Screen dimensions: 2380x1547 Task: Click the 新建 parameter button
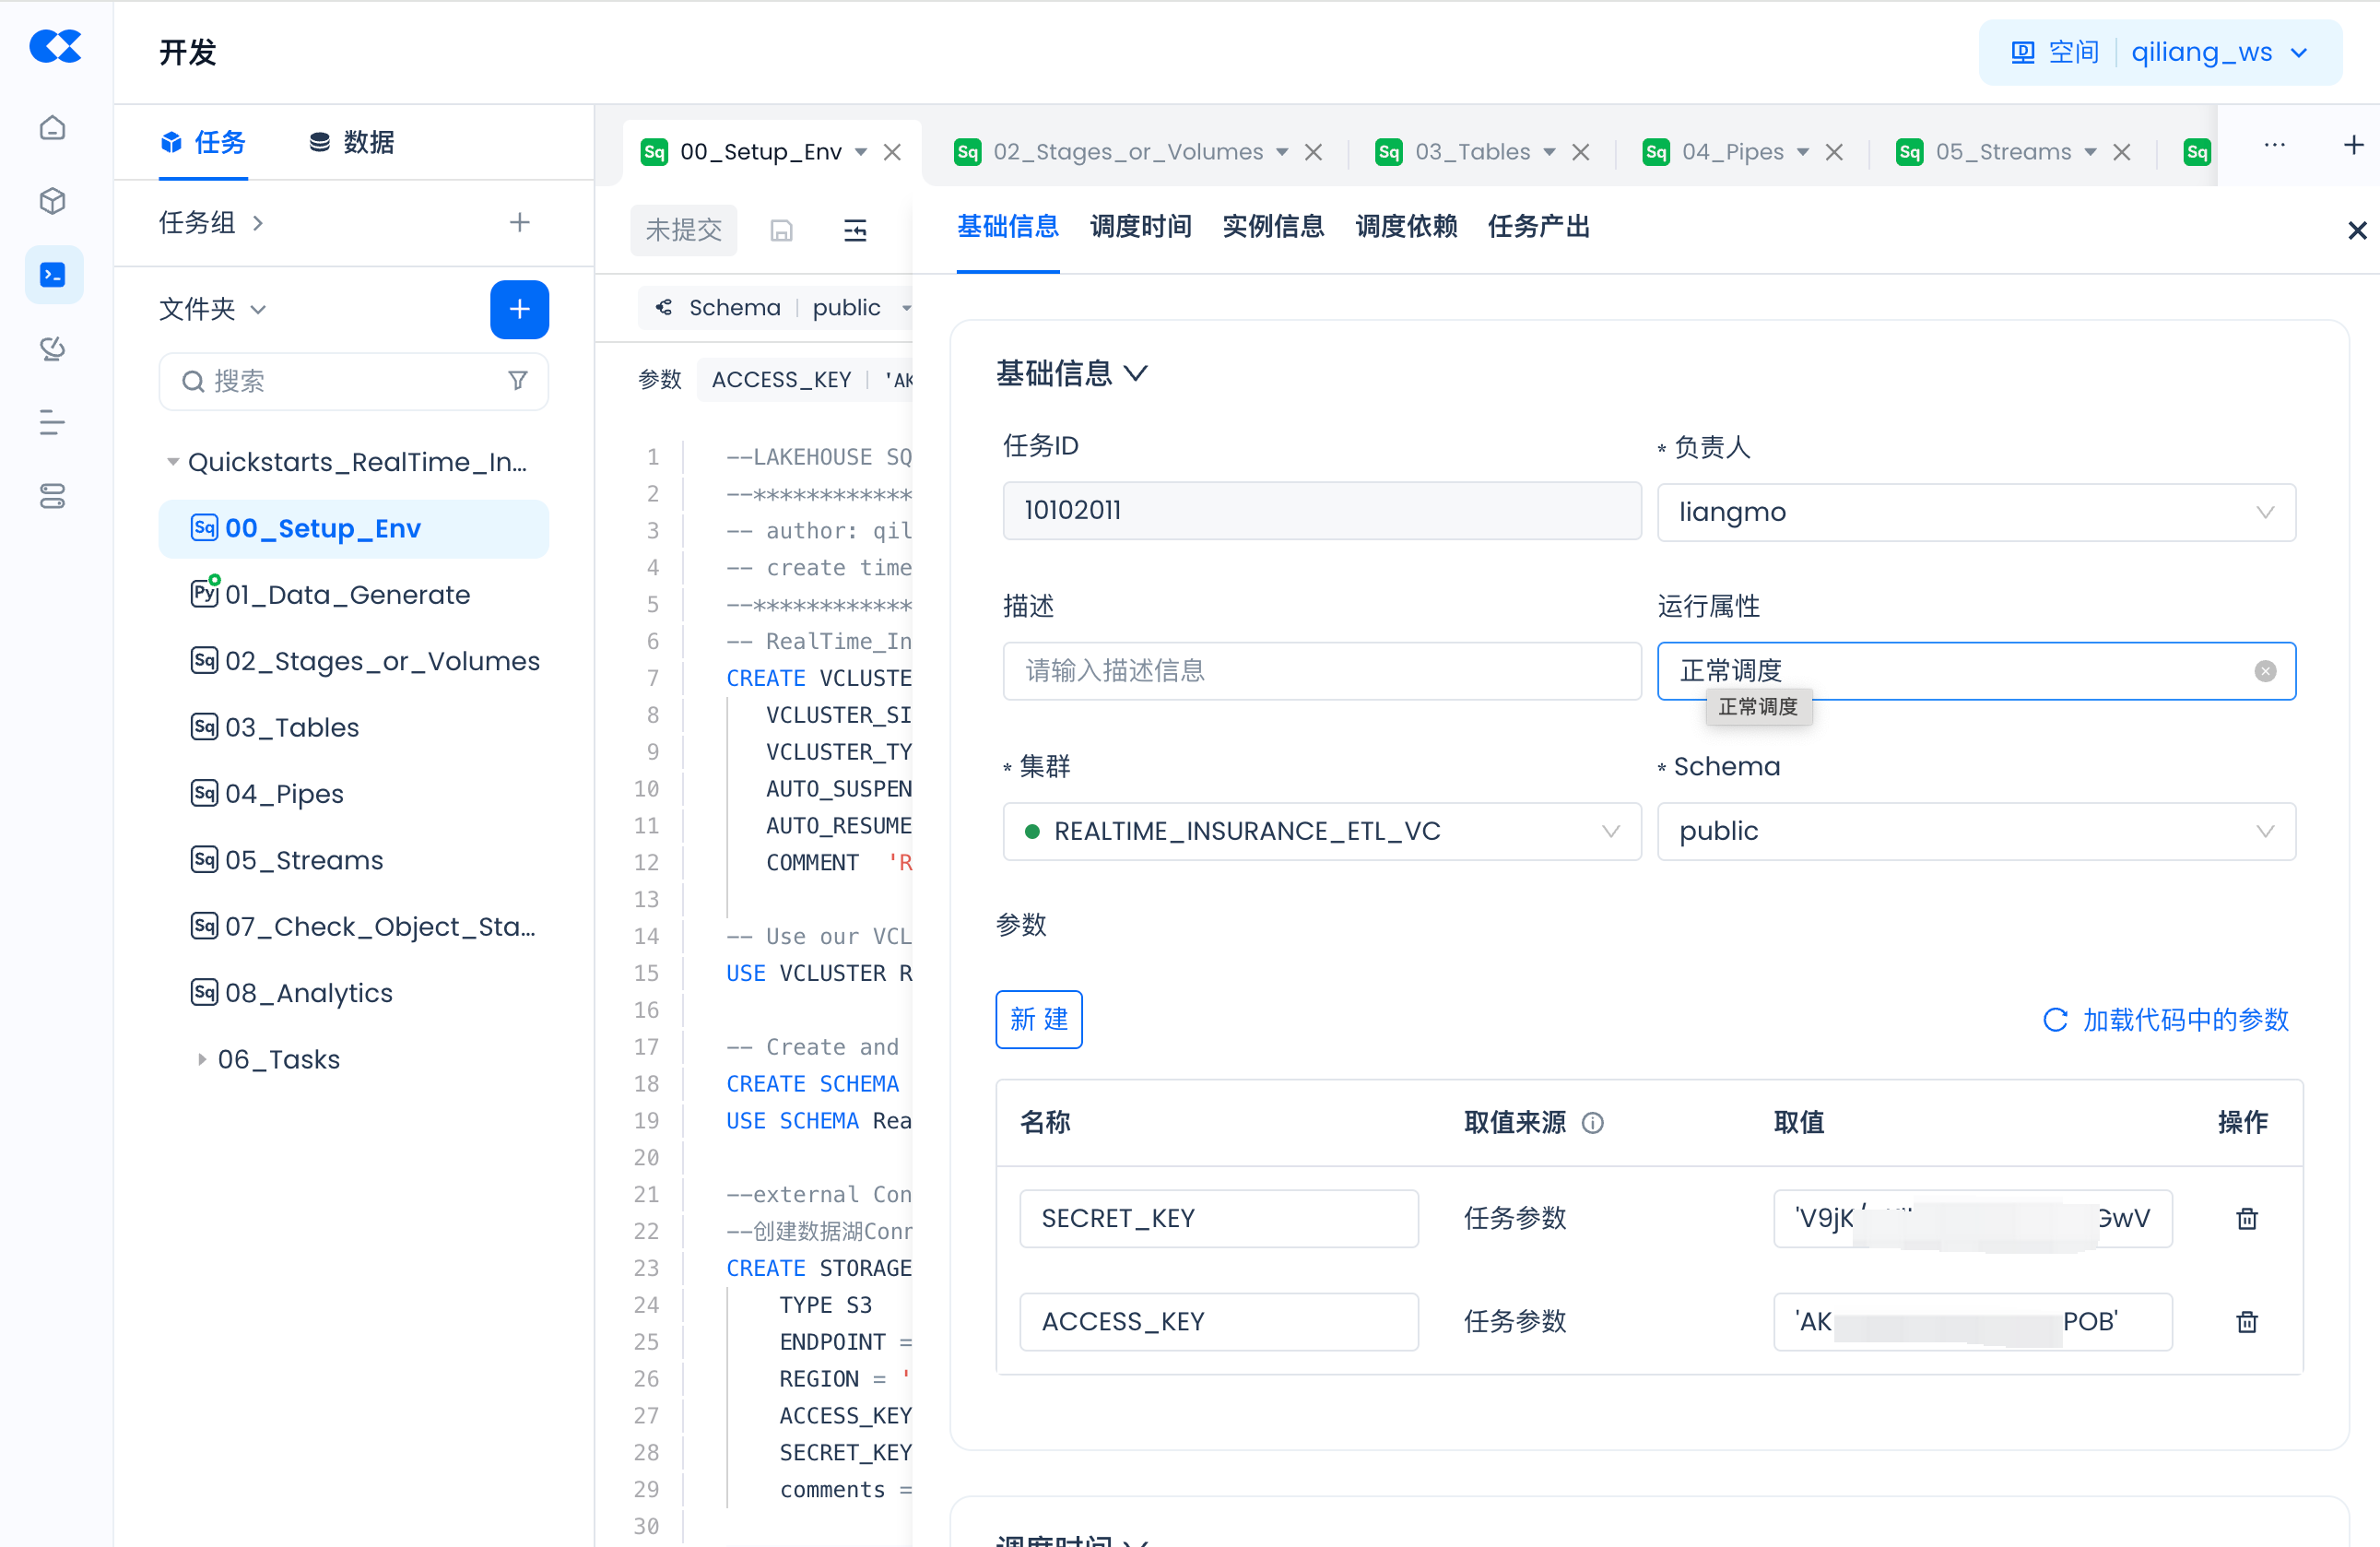click(x=1038, y=1019)
